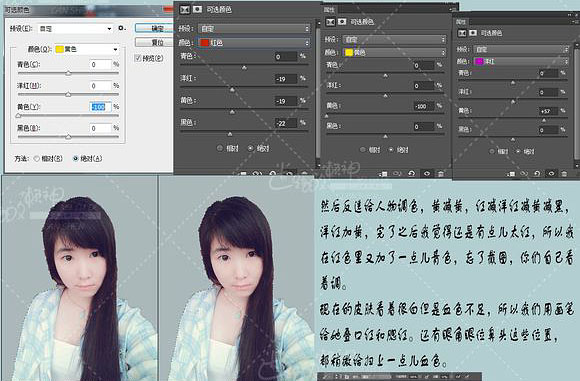Click 黄色 field showing -100 in properties panel
580x381 pixels.
pyautogui.click(x=424, y=106)
